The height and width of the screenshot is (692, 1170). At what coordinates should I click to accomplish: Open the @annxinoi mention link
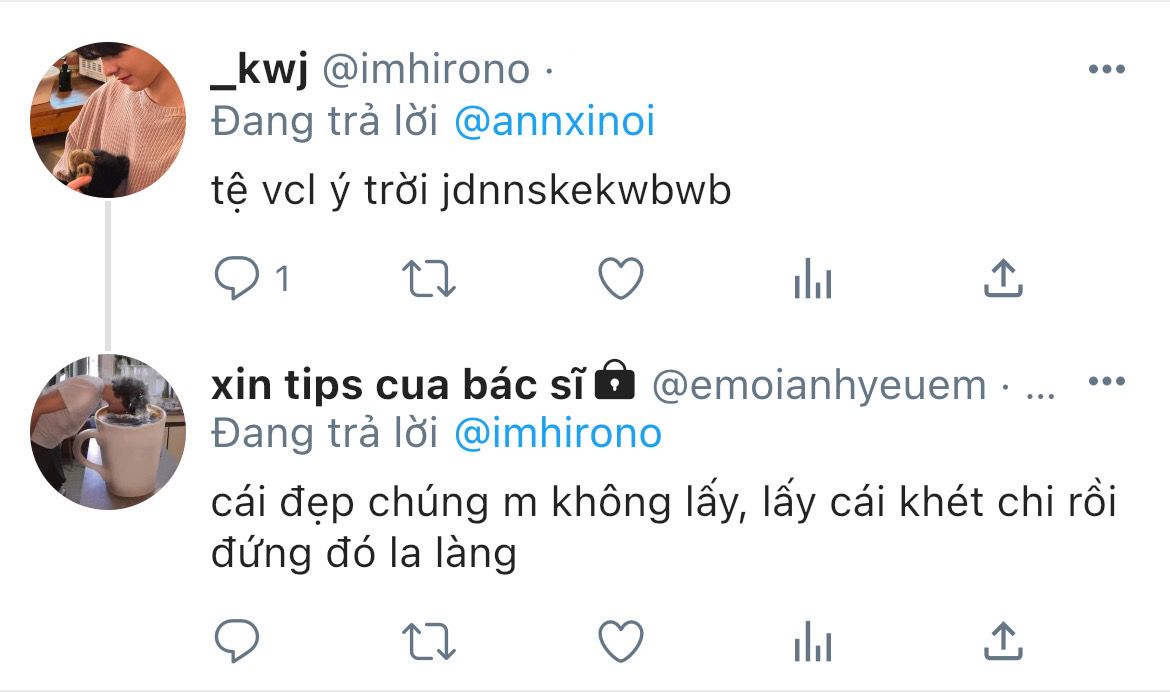tap(554, 121)
